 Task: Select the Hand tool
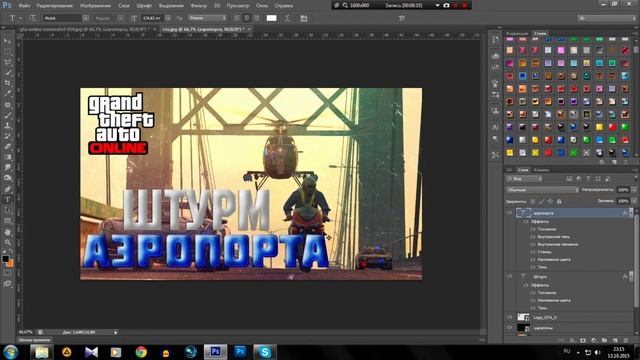7,232
